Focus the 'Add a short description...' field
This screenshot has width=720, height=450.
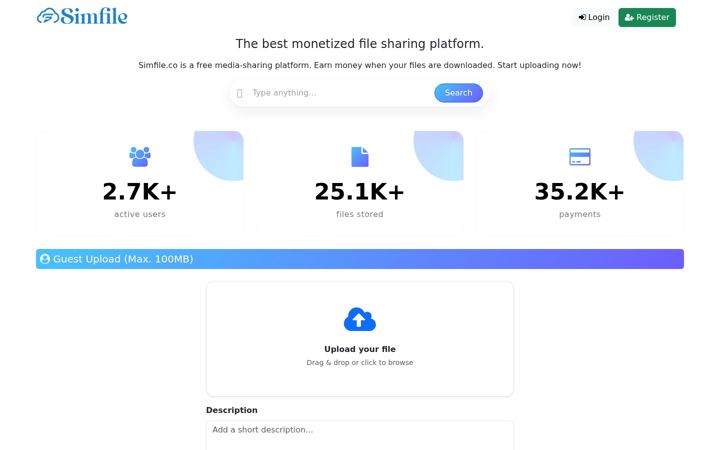tap(360, 435)
